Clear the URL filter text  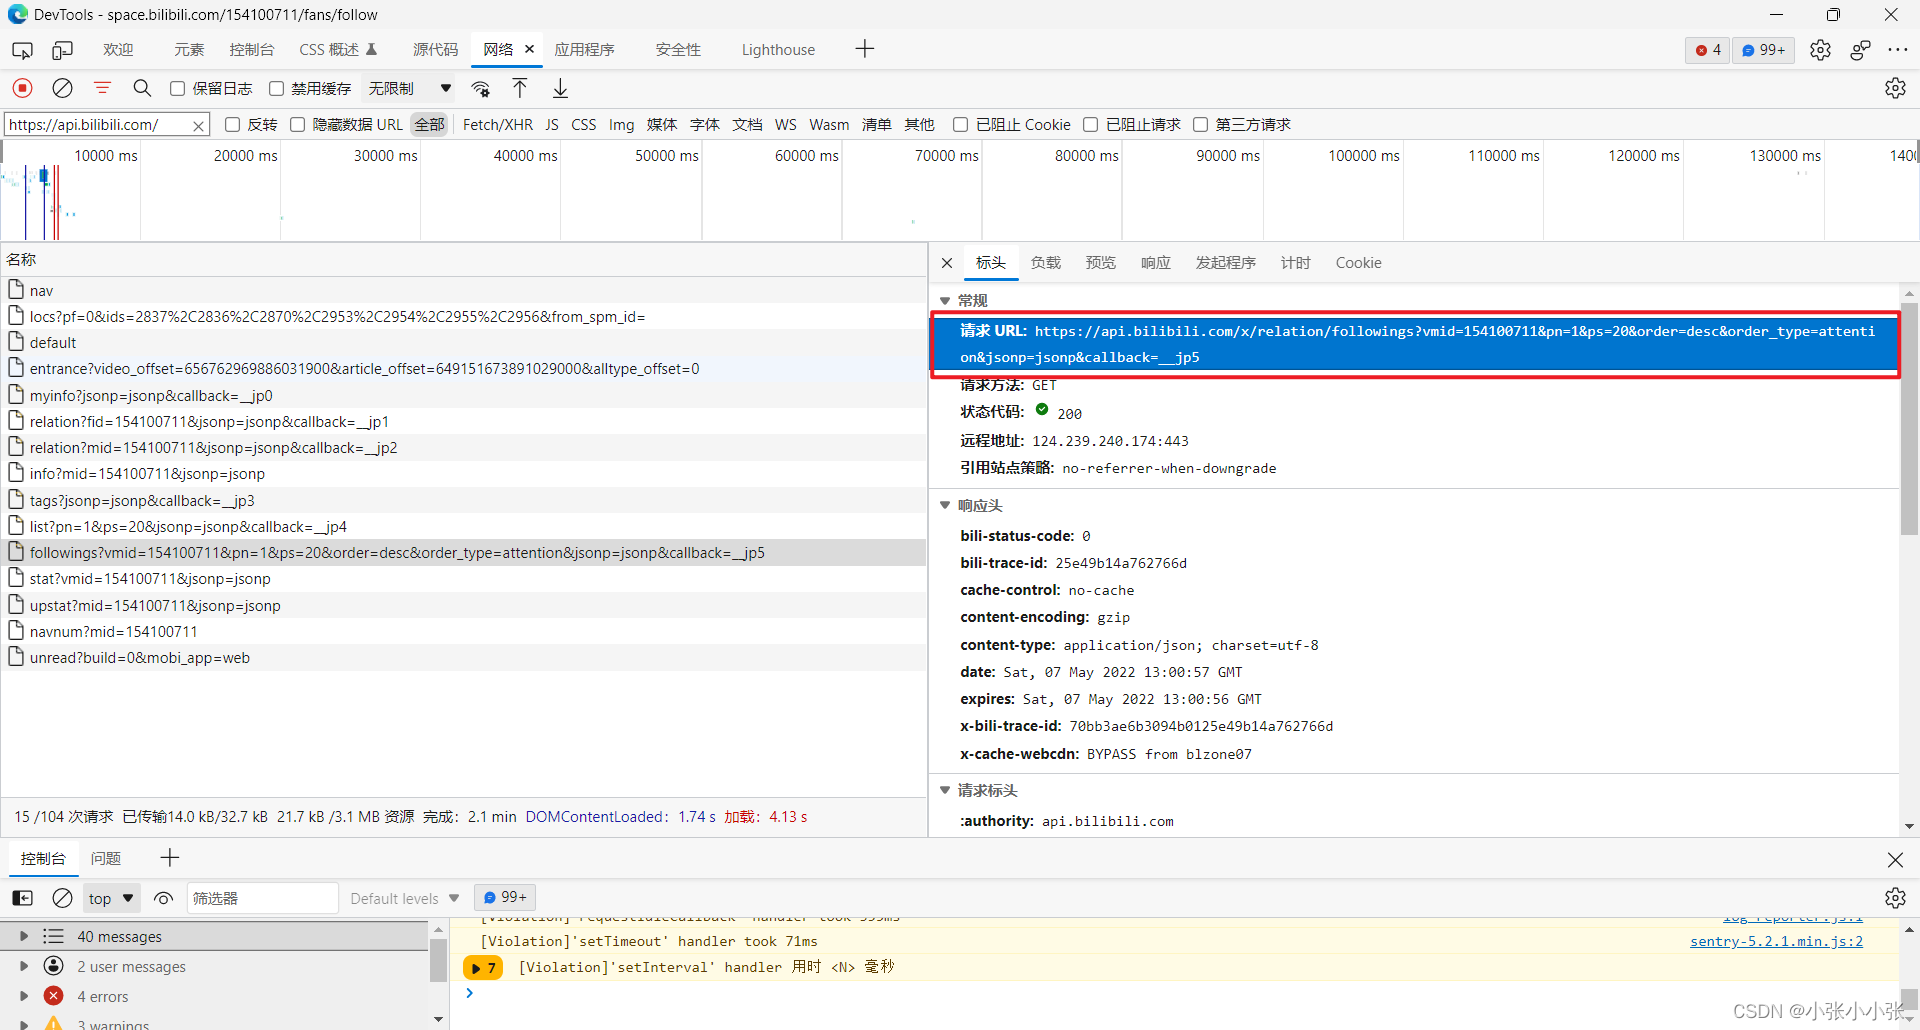(198, 125)
